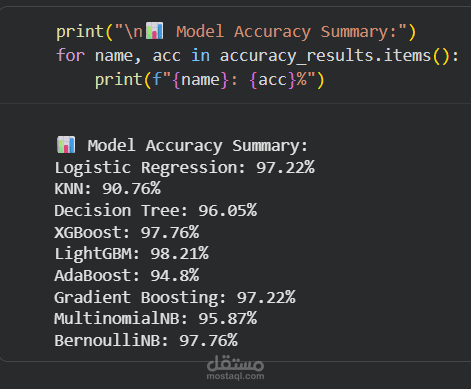Viewport: 471px width, 389px height.
Task: Select the AdaBoost: 94.8% output line
Action: pyautogui.click(x=127, y=276)
